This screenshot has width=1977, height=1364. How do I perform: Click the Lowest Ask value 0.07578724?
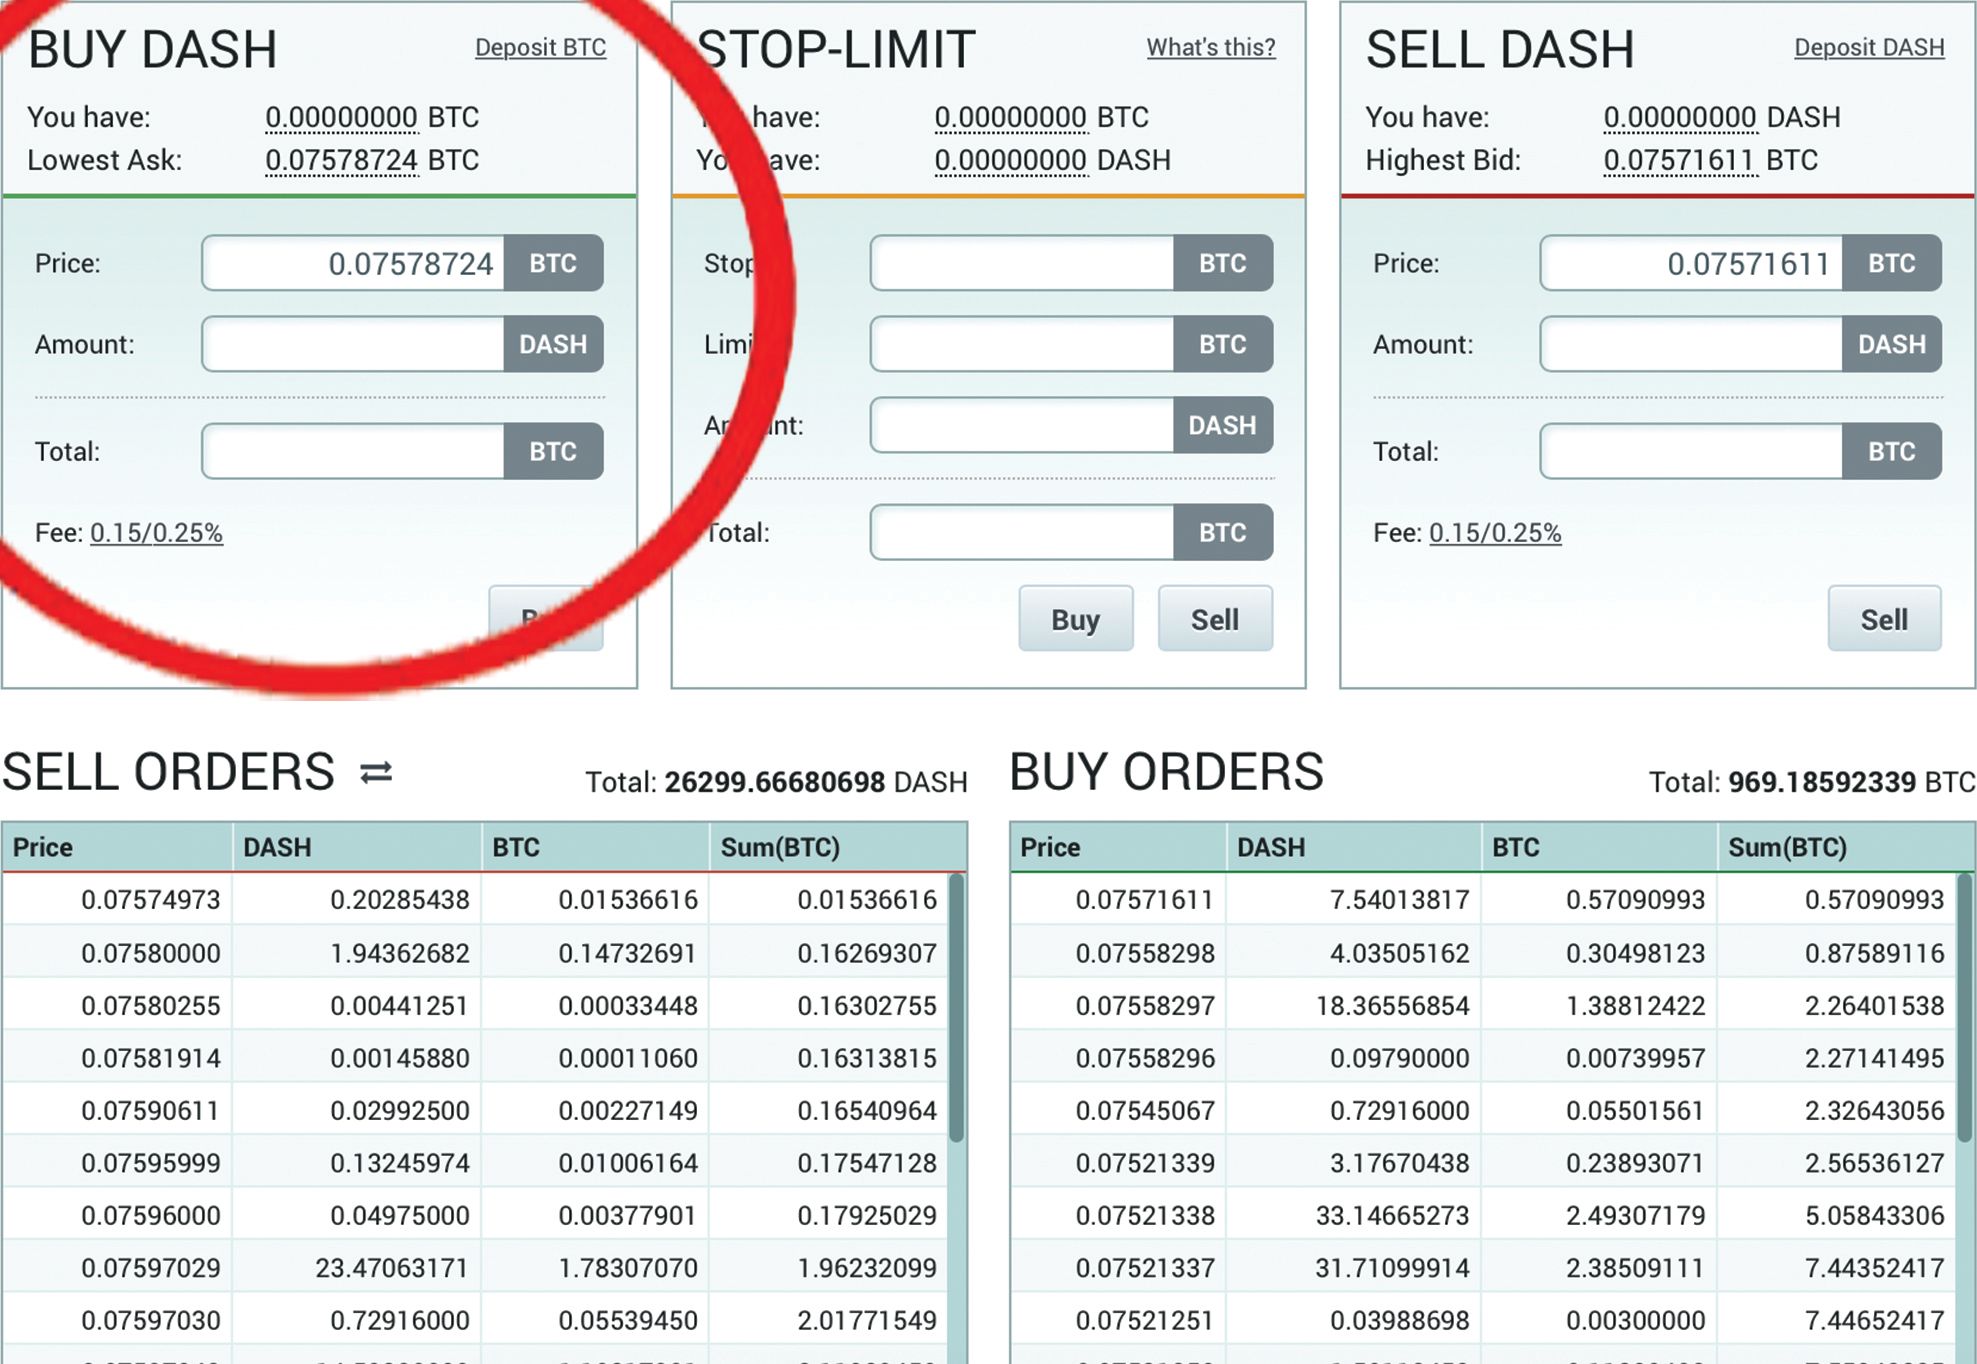(341, 161)
